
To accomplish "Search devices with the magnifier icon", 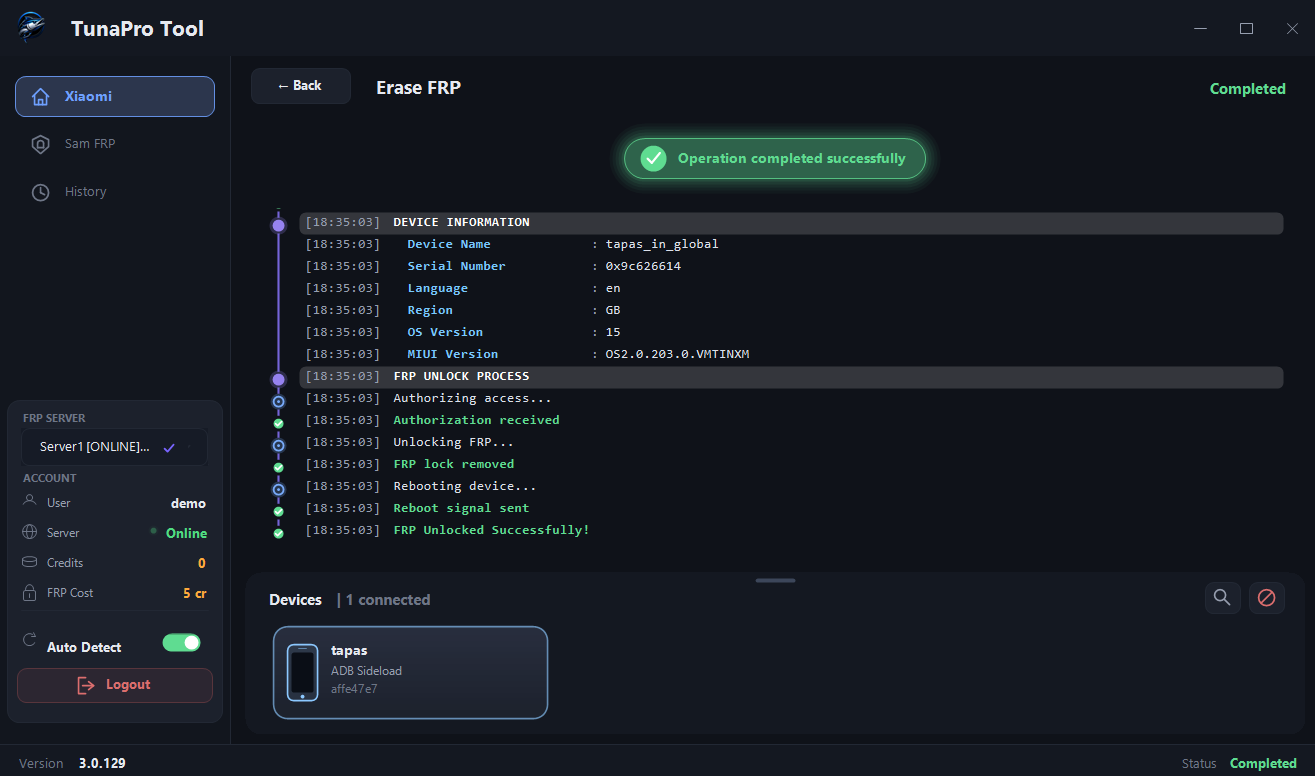I will 1222,598.
